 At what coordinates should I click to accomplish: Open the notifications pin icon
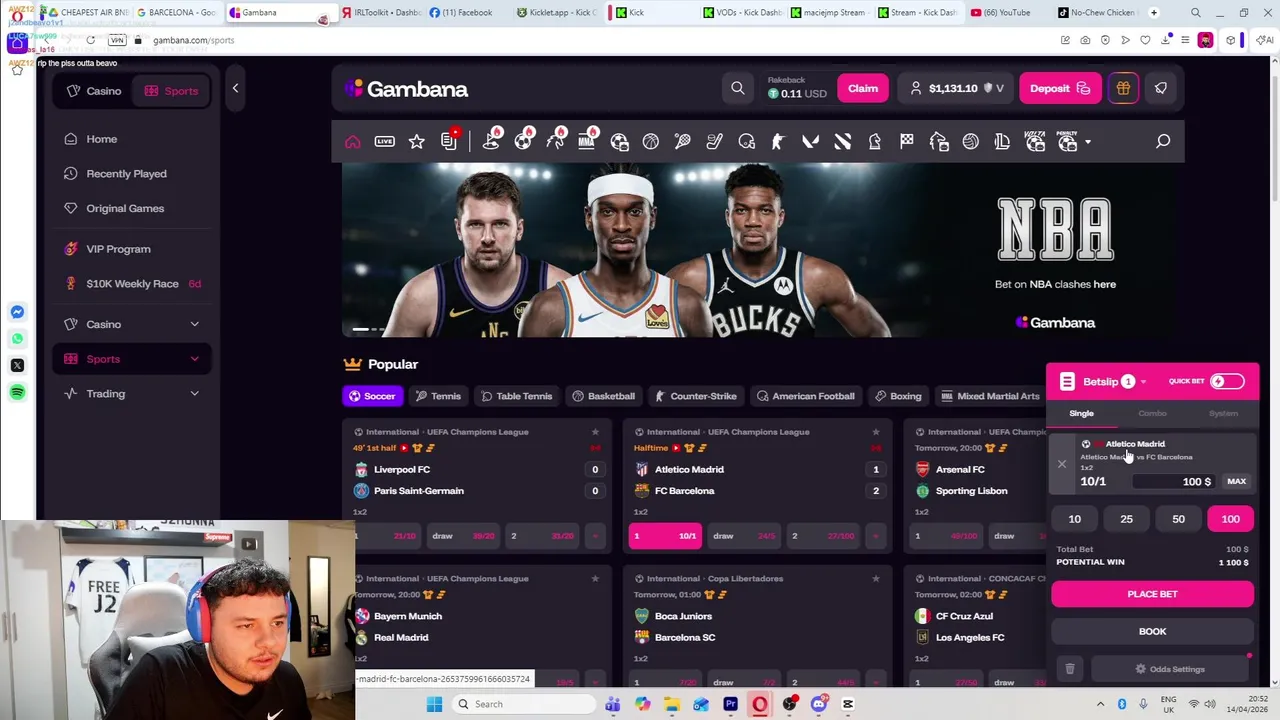(1161, 88)
